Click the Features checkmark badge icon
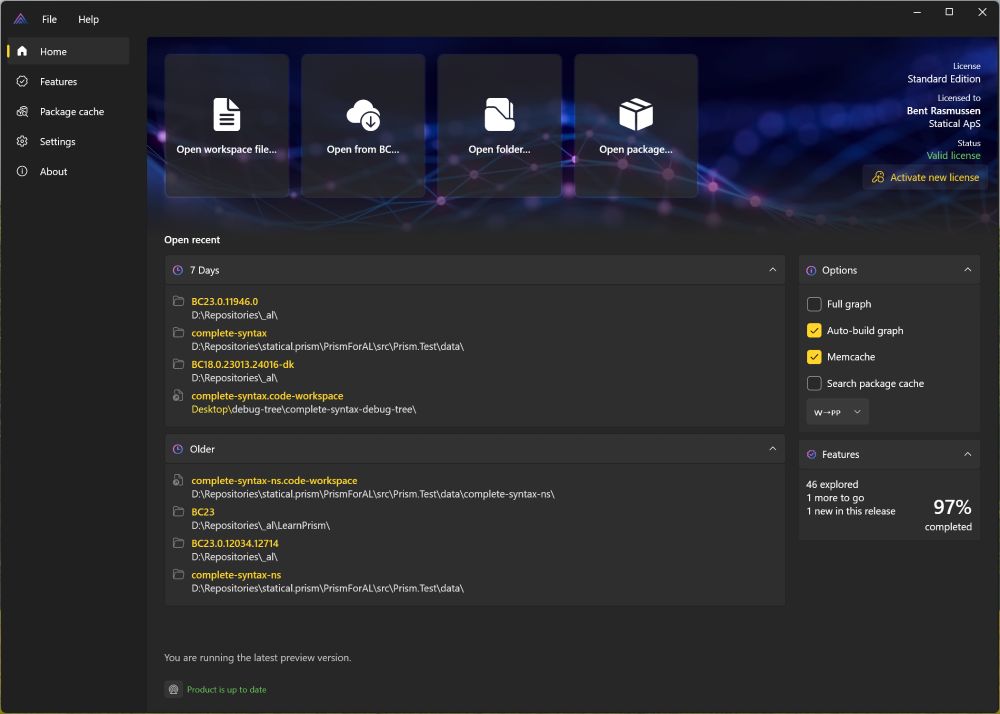 [22, 81]
